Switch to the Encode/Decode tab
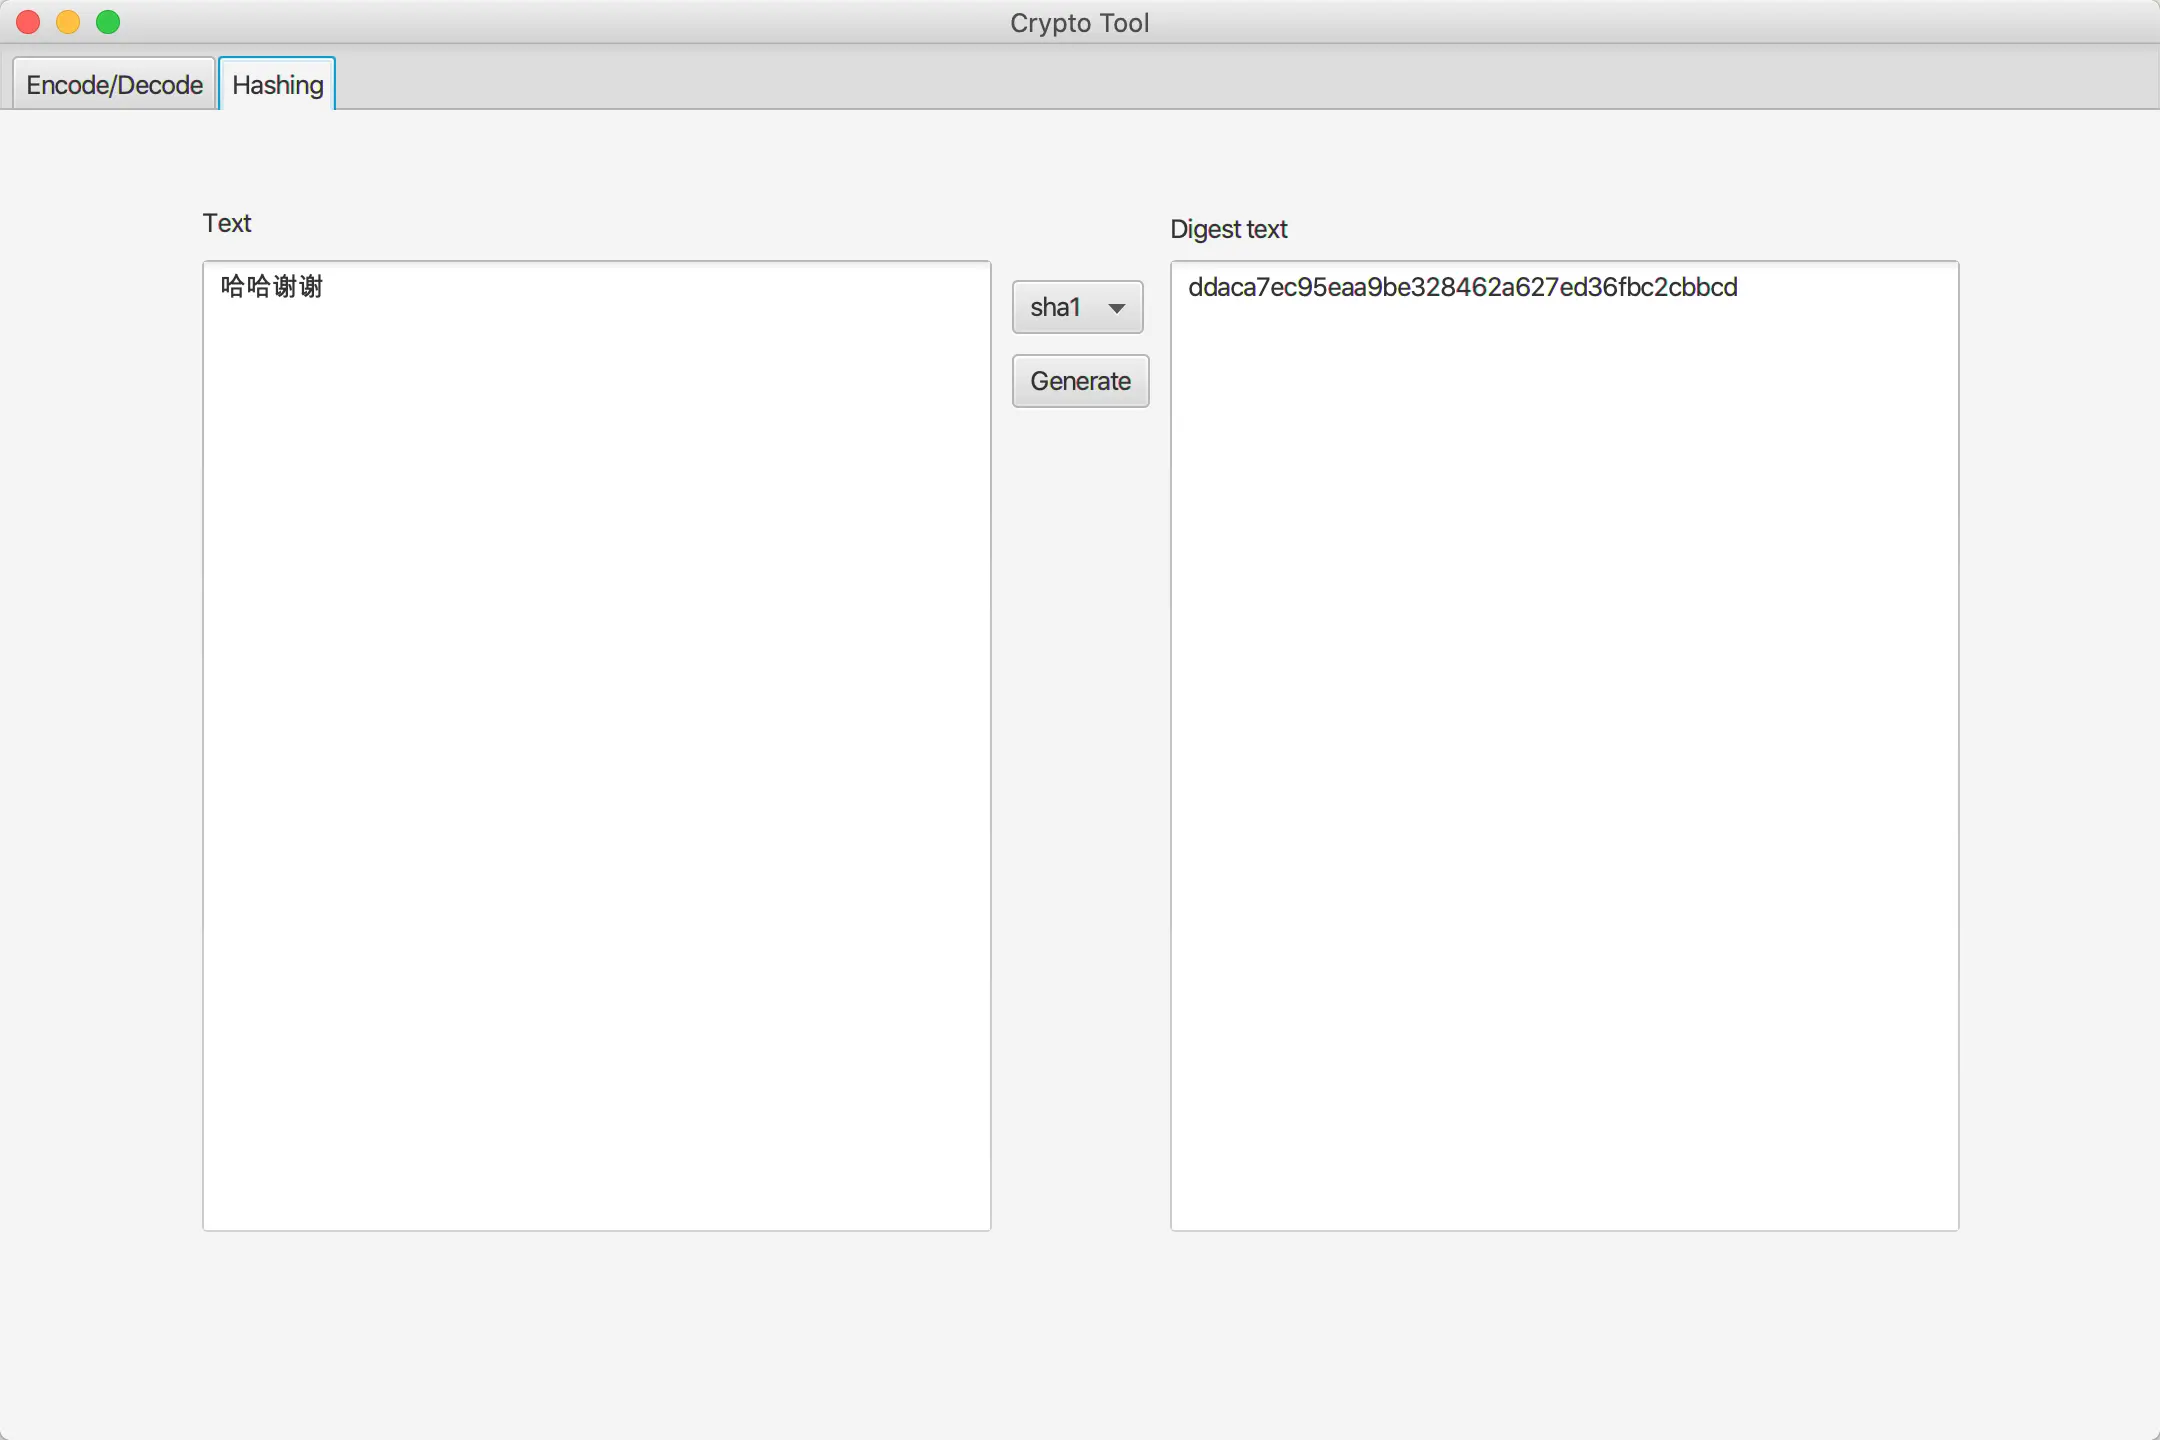This screenshot has width=2160, height=1440. (114, 85)
